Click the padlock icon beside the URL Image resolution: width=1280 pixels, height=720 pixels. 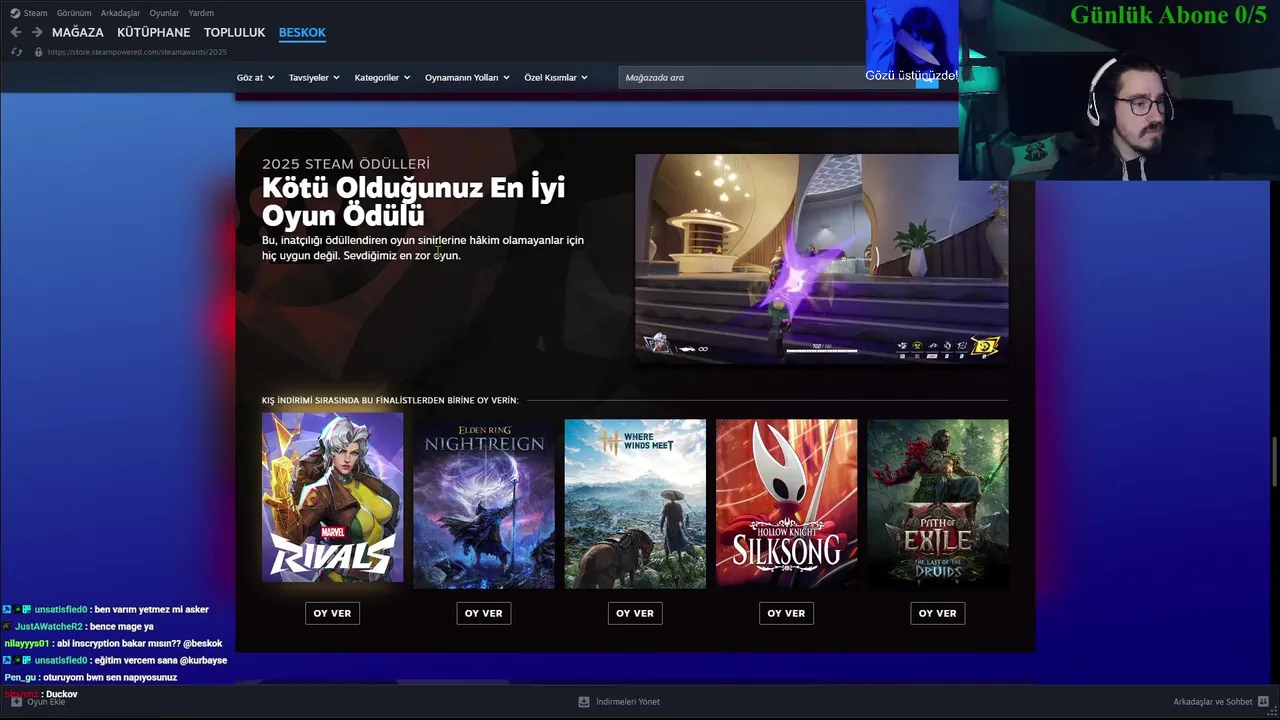pyautogui.click(x=38, y=52)
